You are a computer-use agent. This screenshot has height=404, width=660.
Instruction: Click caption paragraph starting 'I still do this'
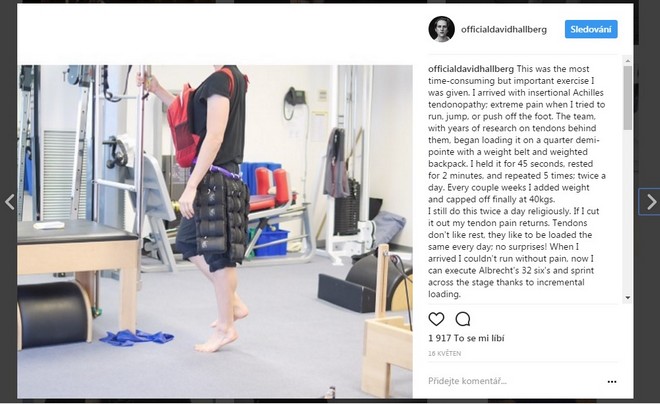click(x=514, y=252)
